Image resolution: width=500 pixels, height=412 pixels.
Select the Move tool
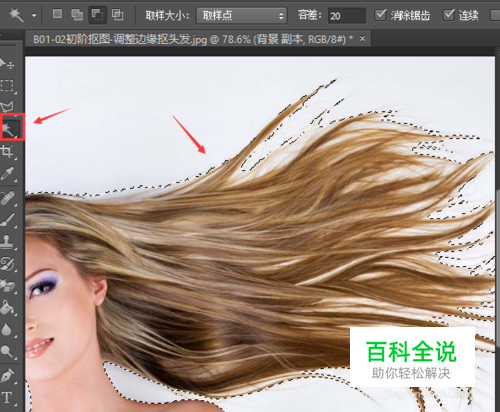pyautogui.click(x=7, y=63)
